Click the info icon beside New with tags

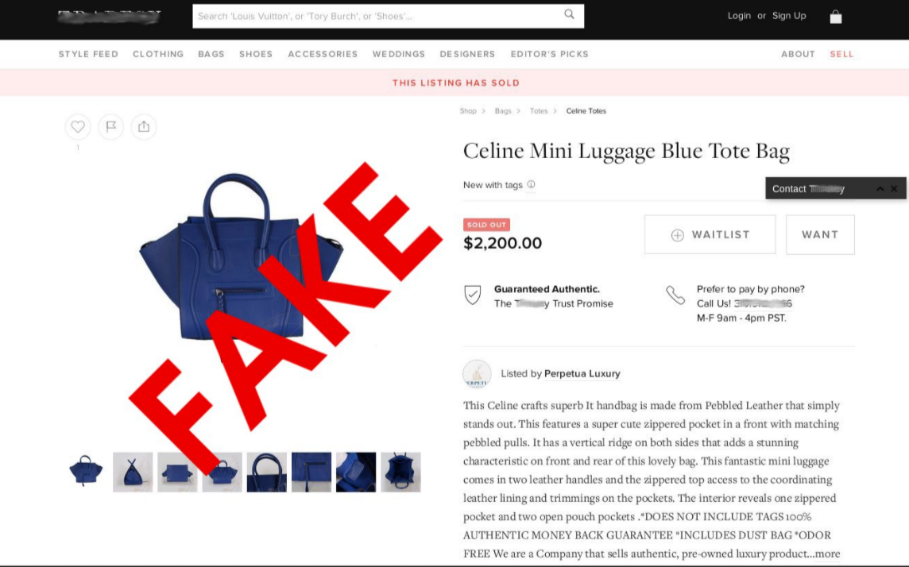tap(531, 184)
